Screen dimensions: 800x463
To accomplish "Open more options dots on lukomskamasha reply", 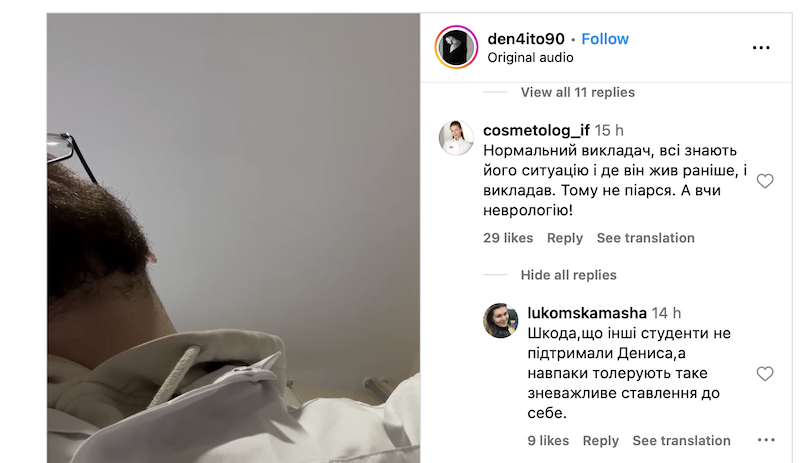I will pos(766,440).
